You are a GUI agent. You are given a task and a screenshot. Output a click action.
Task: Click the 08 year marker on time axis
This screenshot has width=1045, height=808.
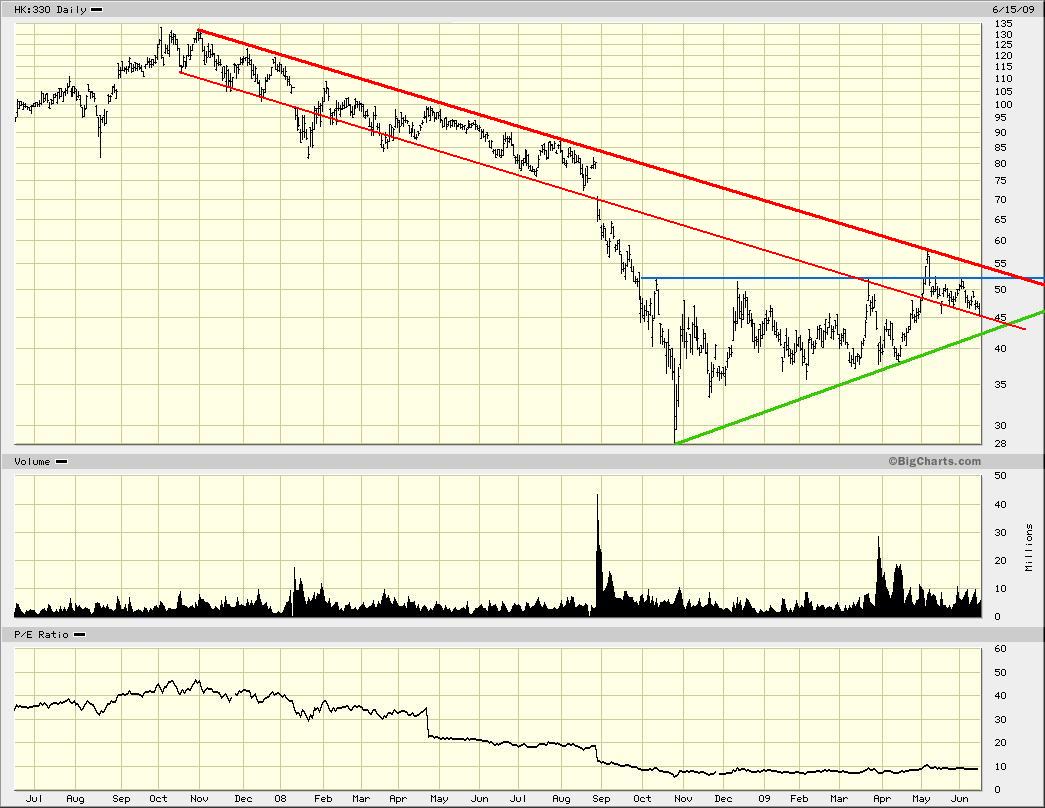pyautogui.click(x=280, y=798)
